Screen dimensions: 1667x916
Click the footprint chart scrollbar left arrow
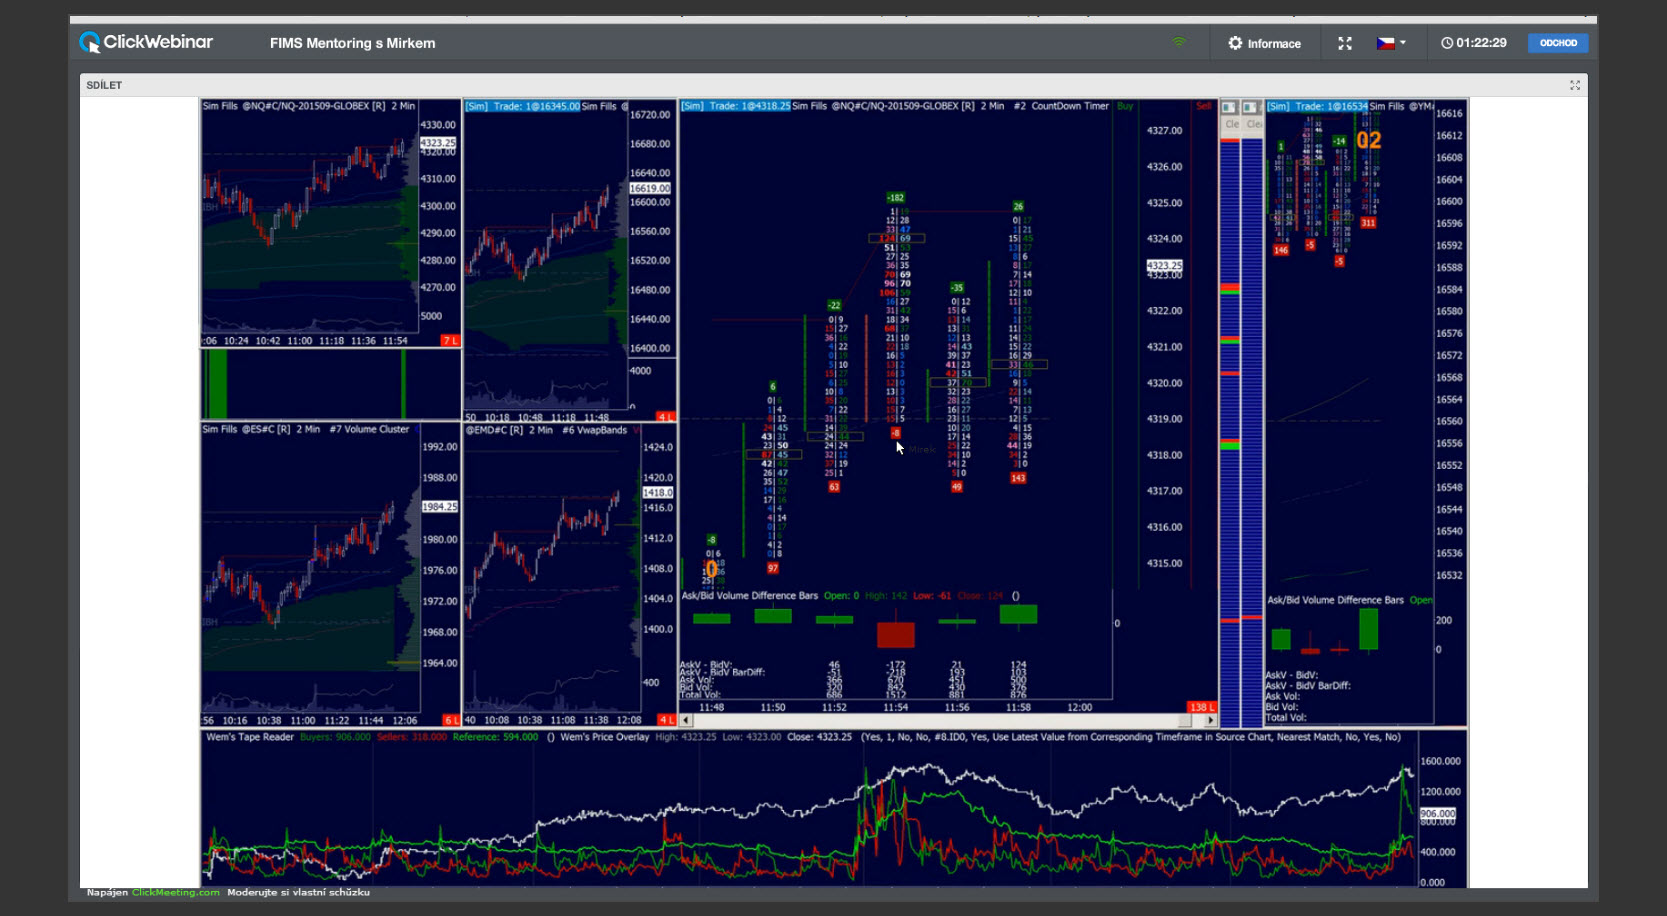(x=686, y=720)
